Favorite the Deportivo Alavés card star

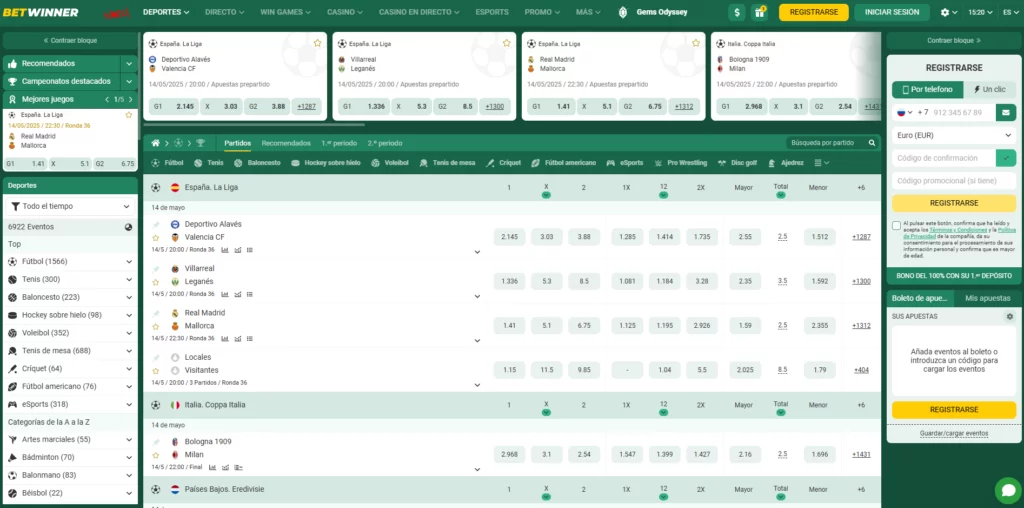coord(317,43)
